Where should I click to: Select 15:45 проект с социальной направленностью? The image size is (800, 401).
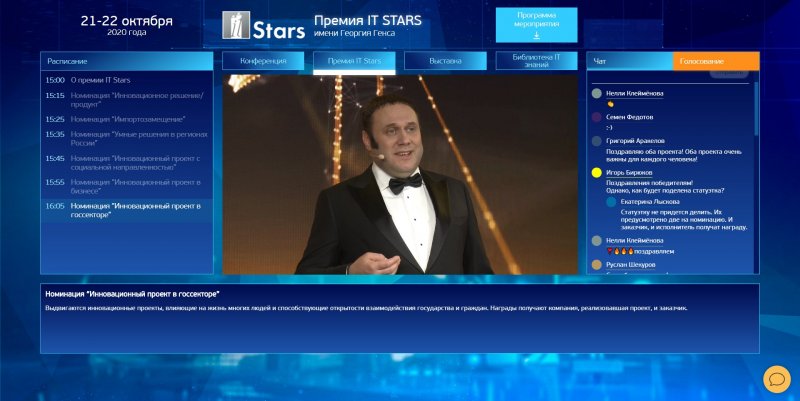pos(127,162)
